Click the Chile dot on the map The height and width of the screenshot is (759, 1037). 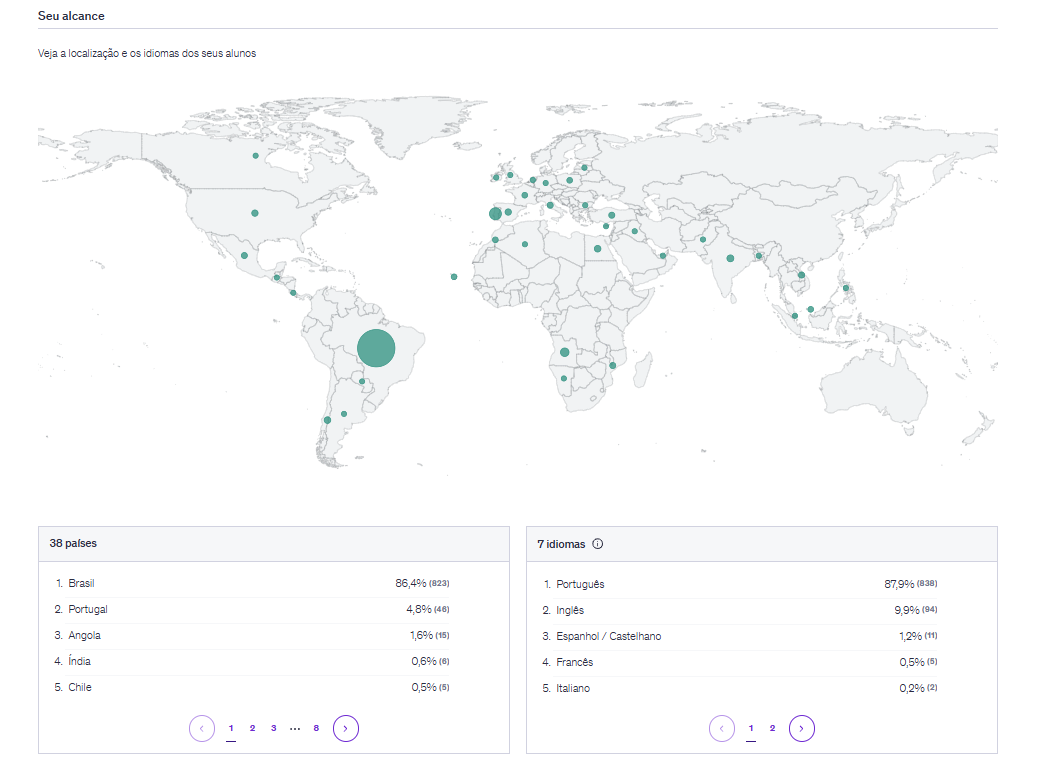327,420
